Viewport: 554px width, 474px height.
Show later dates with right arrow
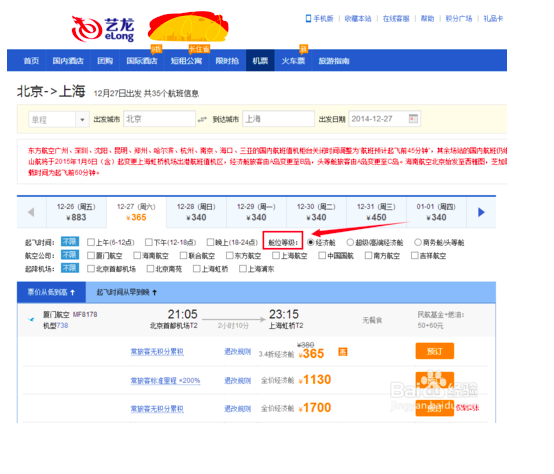pyautogui.click(x=481, y=212)
